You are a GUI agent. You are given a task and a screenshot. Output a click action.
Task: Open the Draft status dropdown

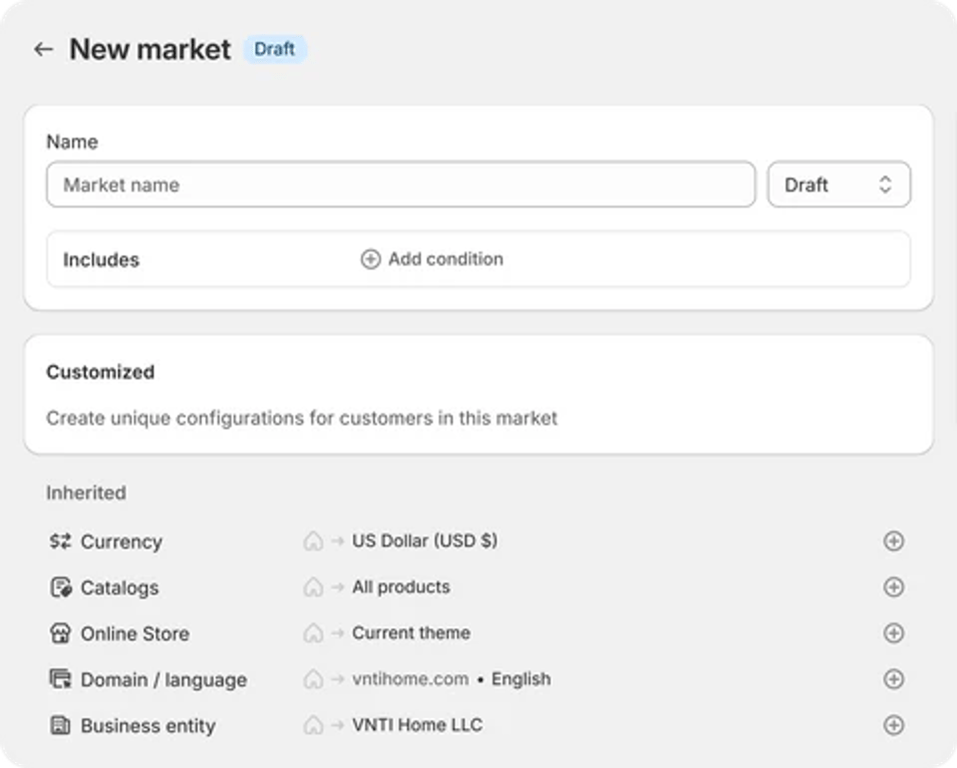click(838, 185)
